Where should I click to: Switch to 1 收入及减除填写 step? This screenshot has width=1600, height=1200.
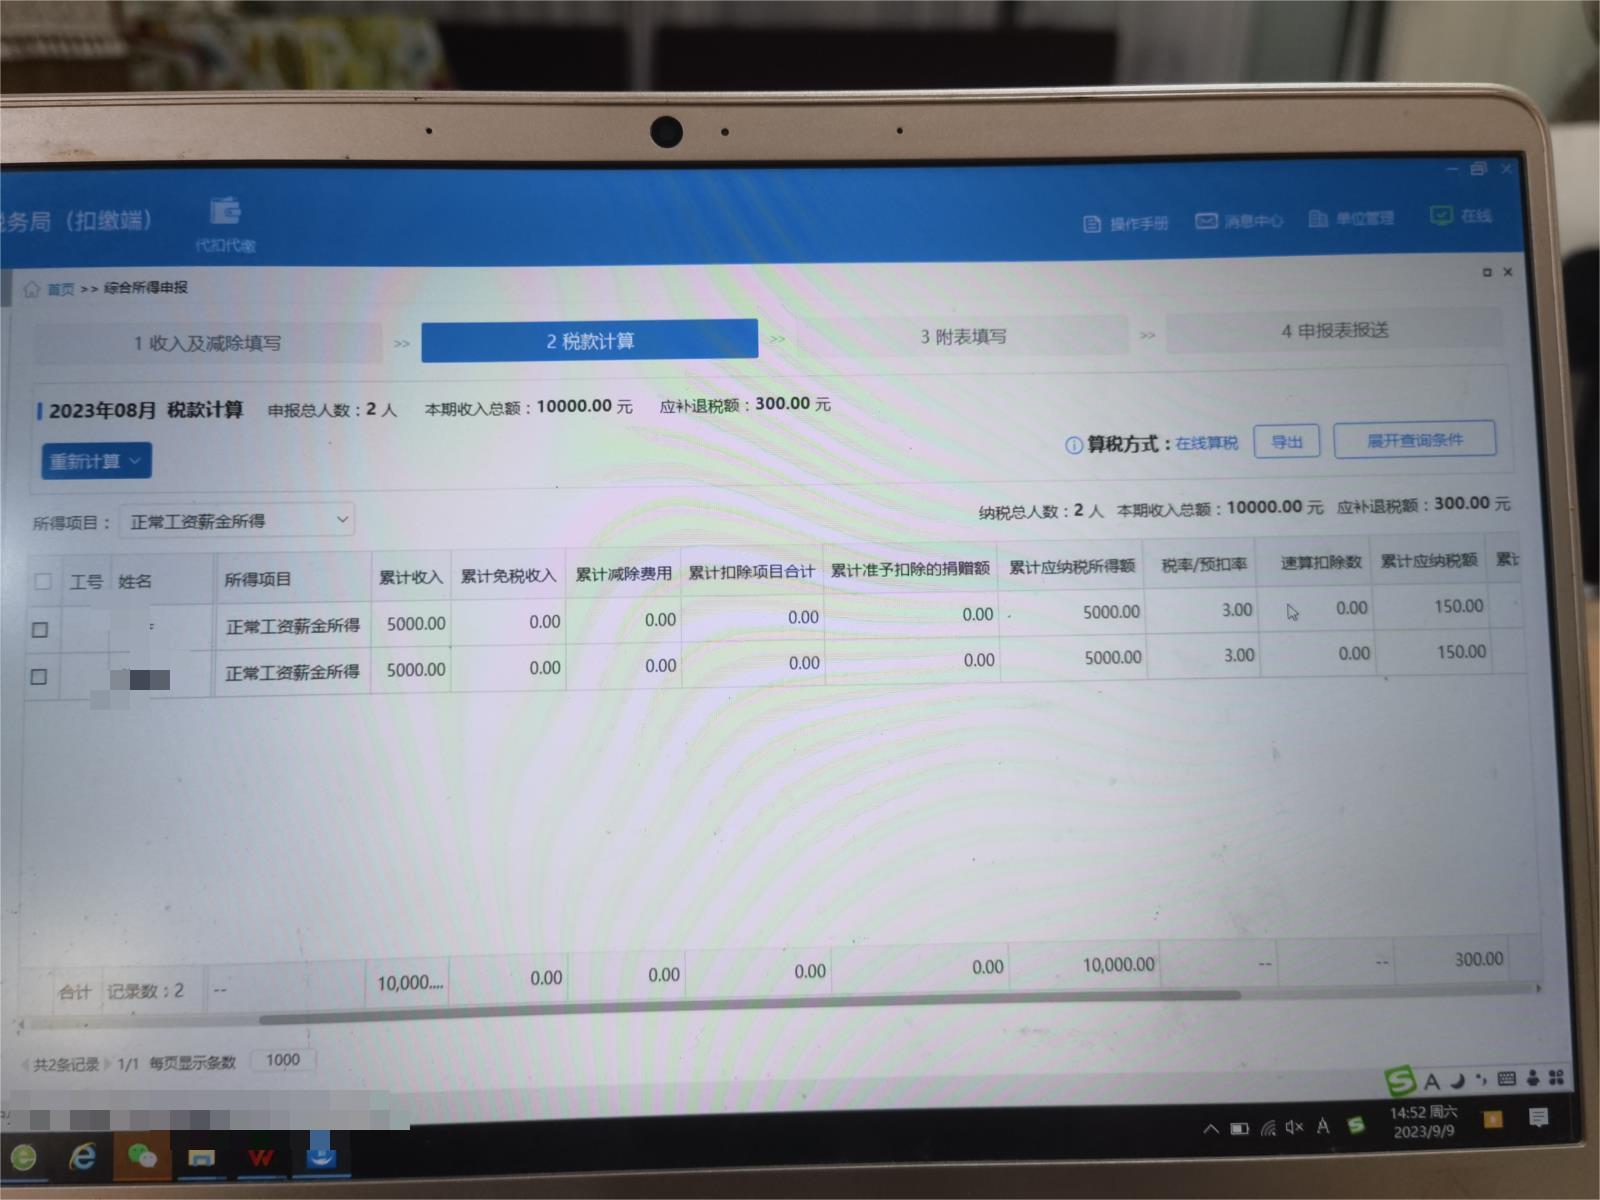[208, 343]
